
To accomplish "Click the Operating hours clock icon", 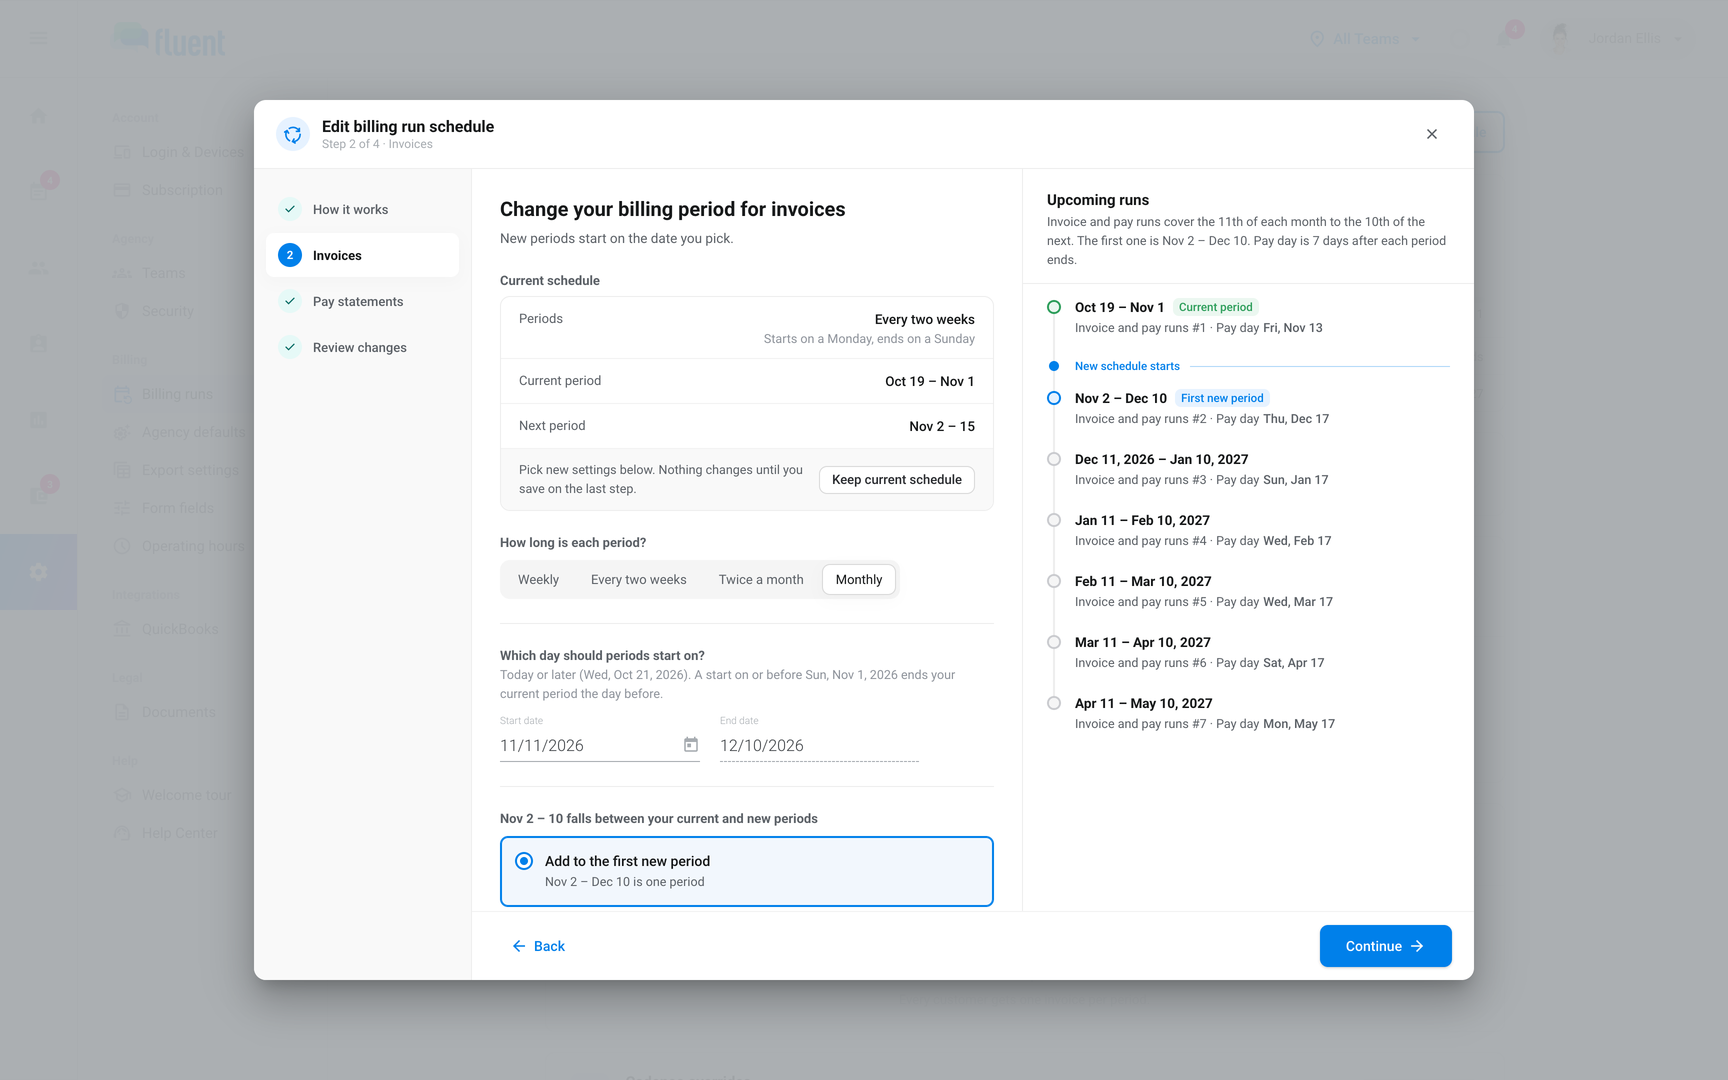I will click(x=123, y=546).
